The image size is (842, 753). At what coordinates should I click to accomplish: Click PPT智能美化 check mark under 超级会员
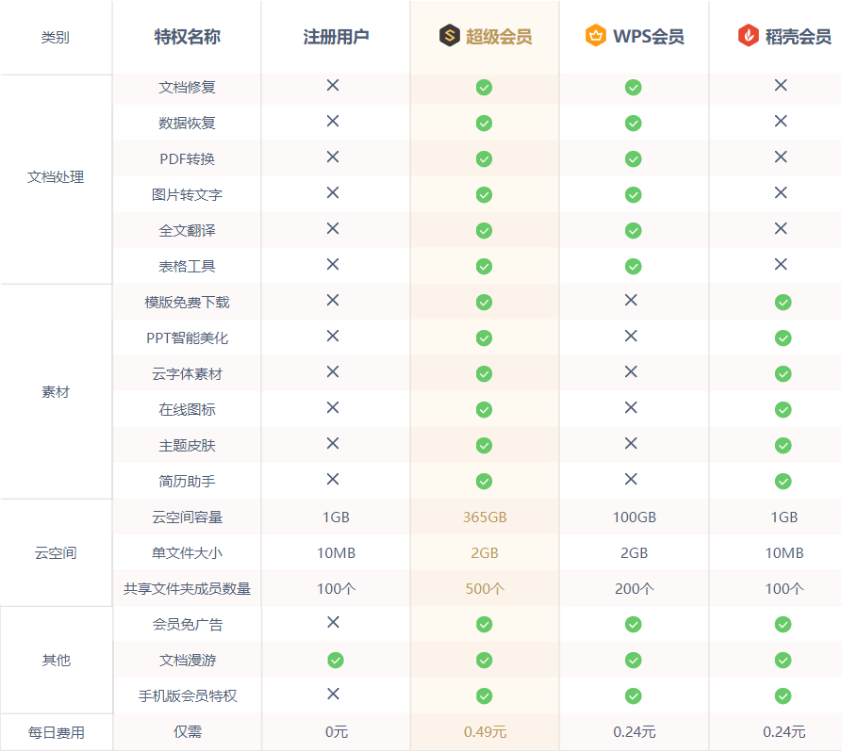484,338
